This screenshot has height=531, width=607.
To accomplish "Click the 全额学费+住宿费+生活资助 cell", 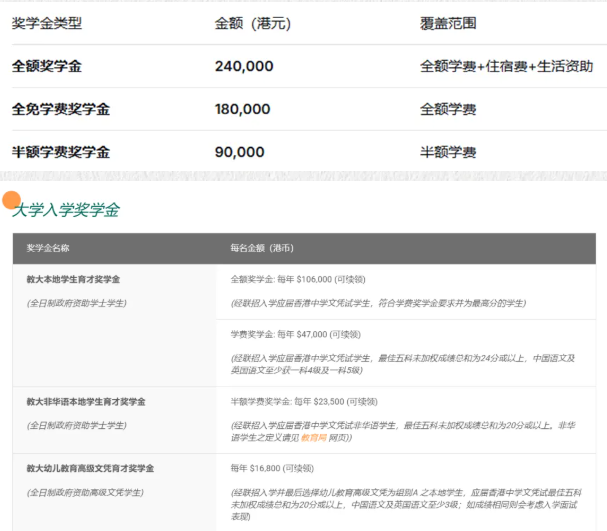I will [506, 66].
